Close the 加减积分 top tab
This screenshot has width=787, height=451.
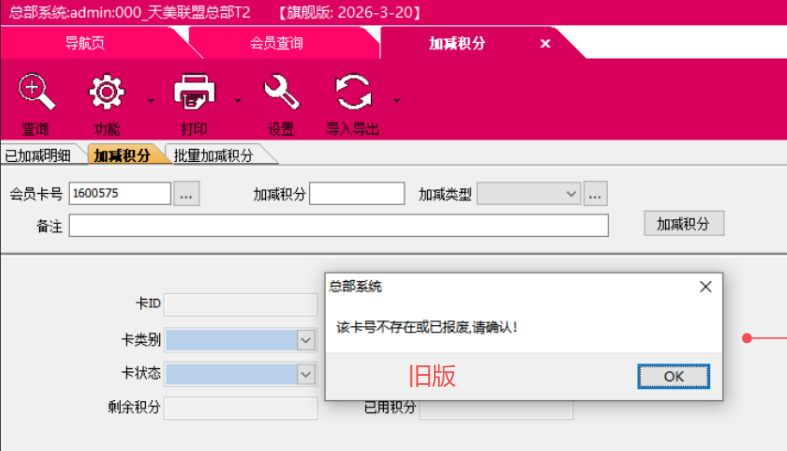(x=546, y=44)
